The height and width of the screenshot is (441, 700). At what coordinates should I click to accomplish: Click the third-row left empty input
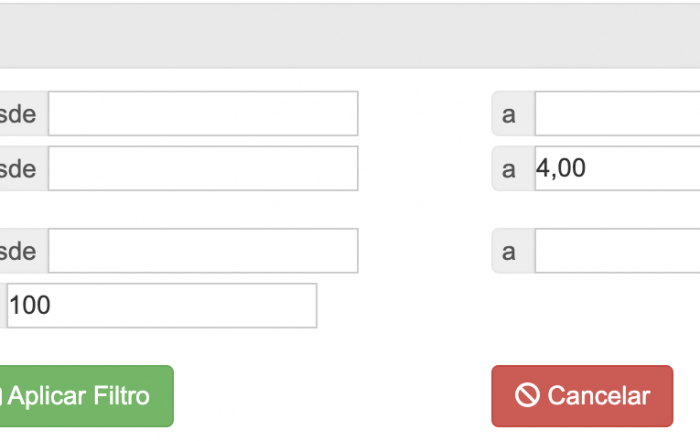203,251
